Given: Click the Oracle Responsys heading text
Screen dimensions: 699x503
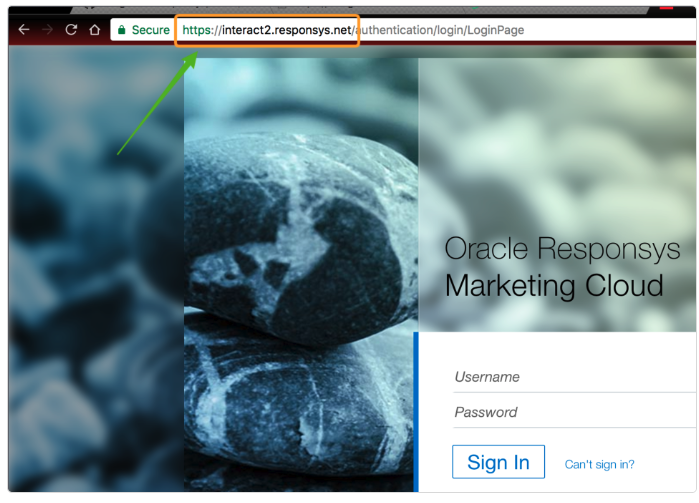Looking at the screenshot, I should pos(562,249).
